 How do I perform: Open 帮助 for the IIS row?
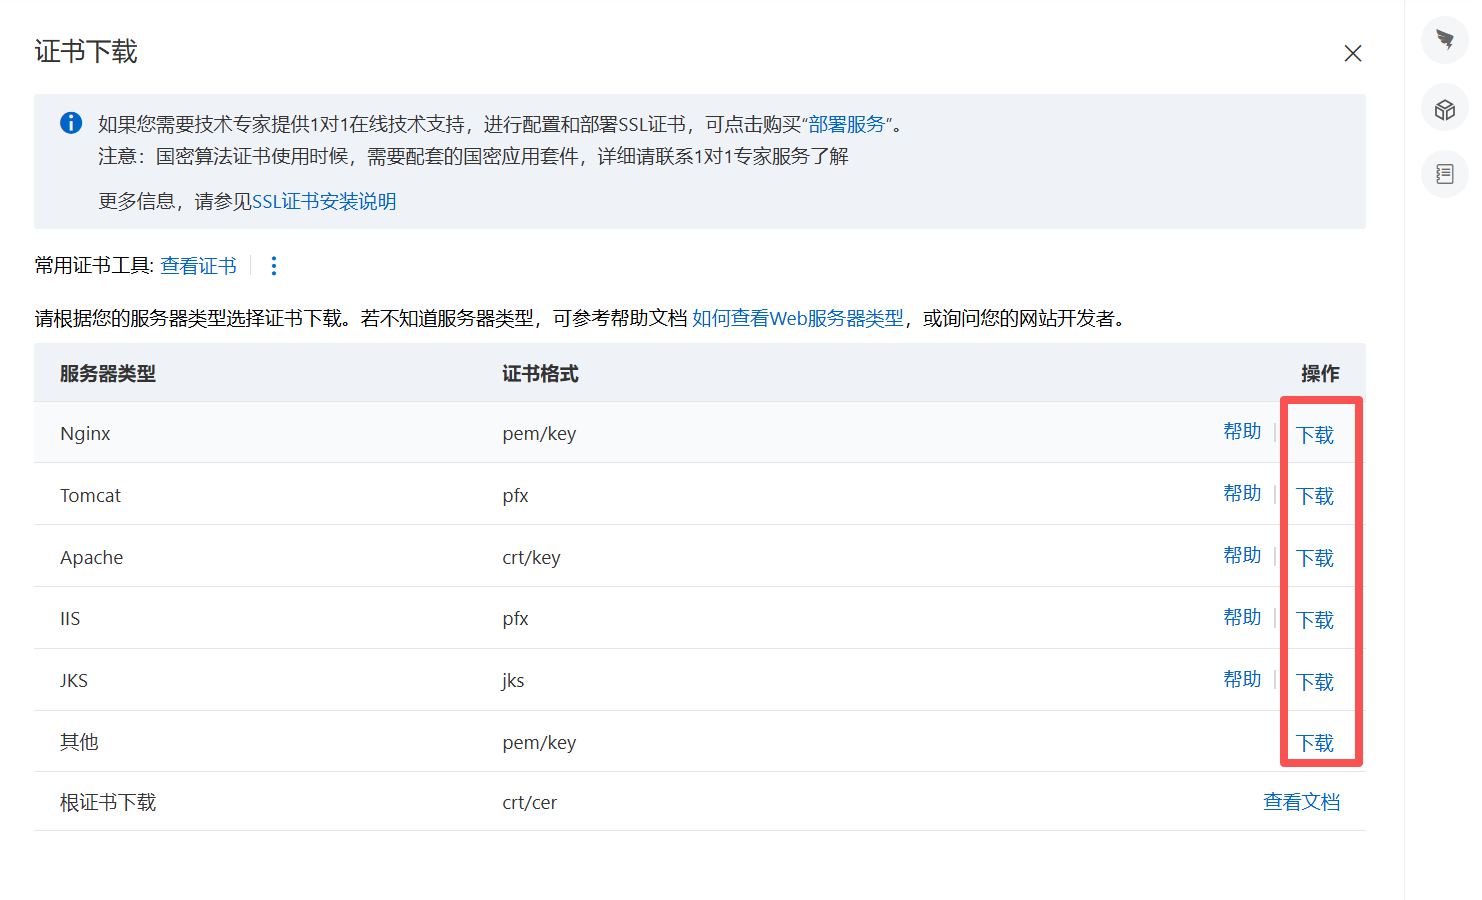[1242, 617]
